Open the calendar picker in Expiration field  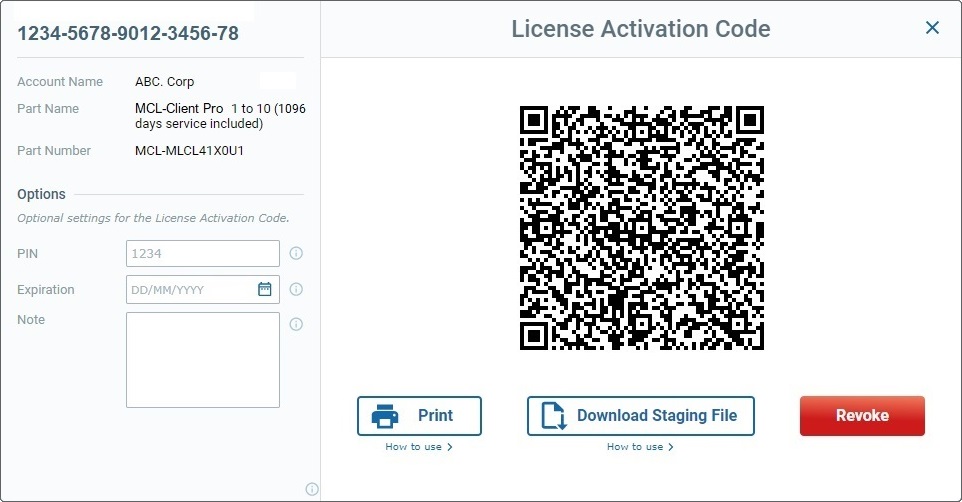(x=264, y=289)
